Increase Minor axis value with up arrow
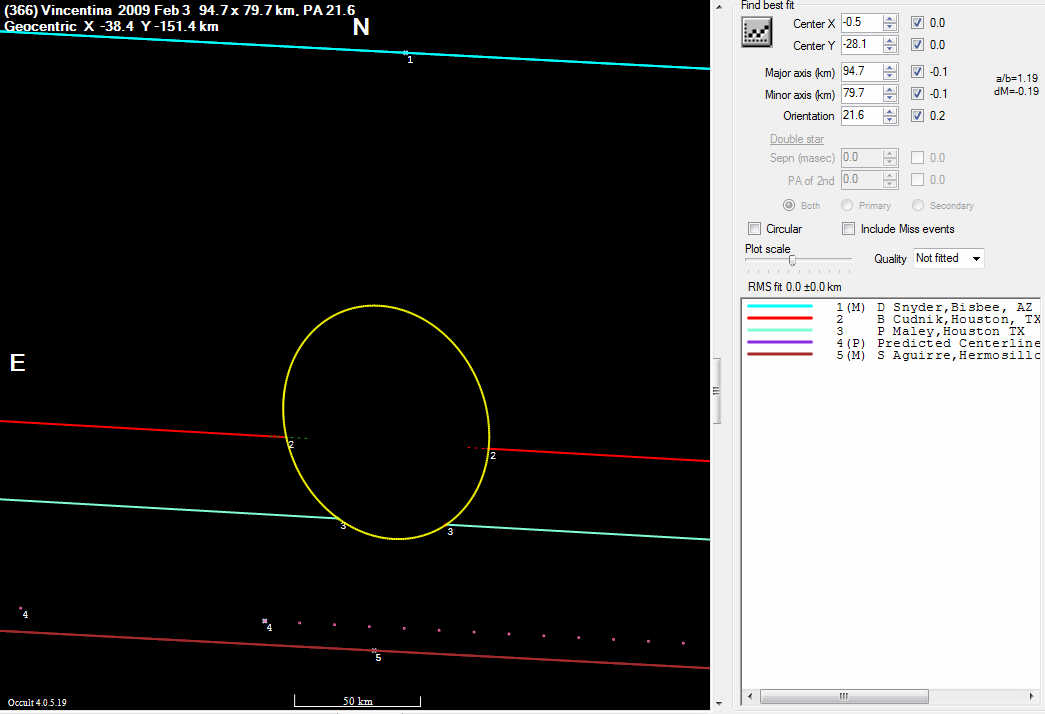This screenshot has height=714, width=1045. (890, 89)
